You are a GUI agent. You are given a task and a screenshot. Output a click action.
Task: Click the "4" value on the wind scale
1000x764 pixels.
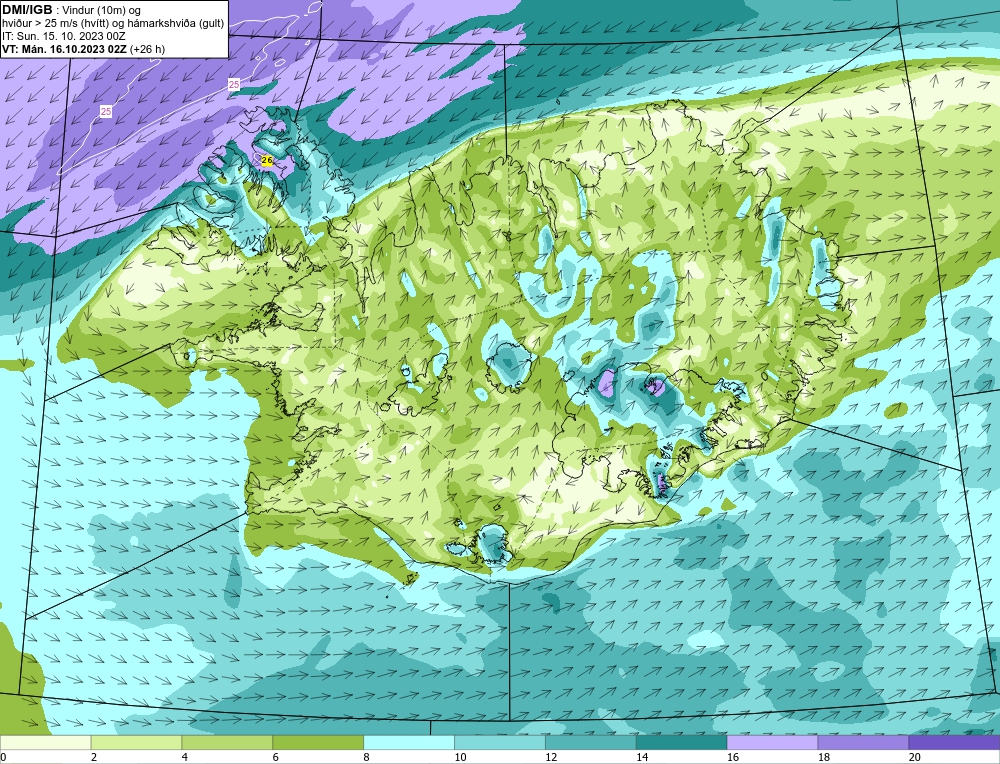pos(185,757)
